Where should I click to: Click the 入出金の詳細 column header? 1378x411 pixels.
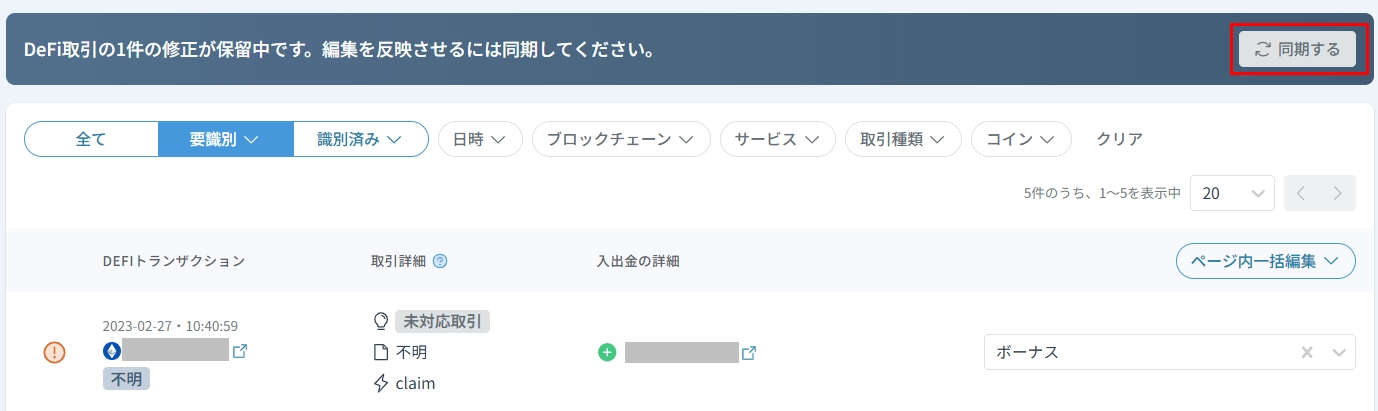[638, 261]
